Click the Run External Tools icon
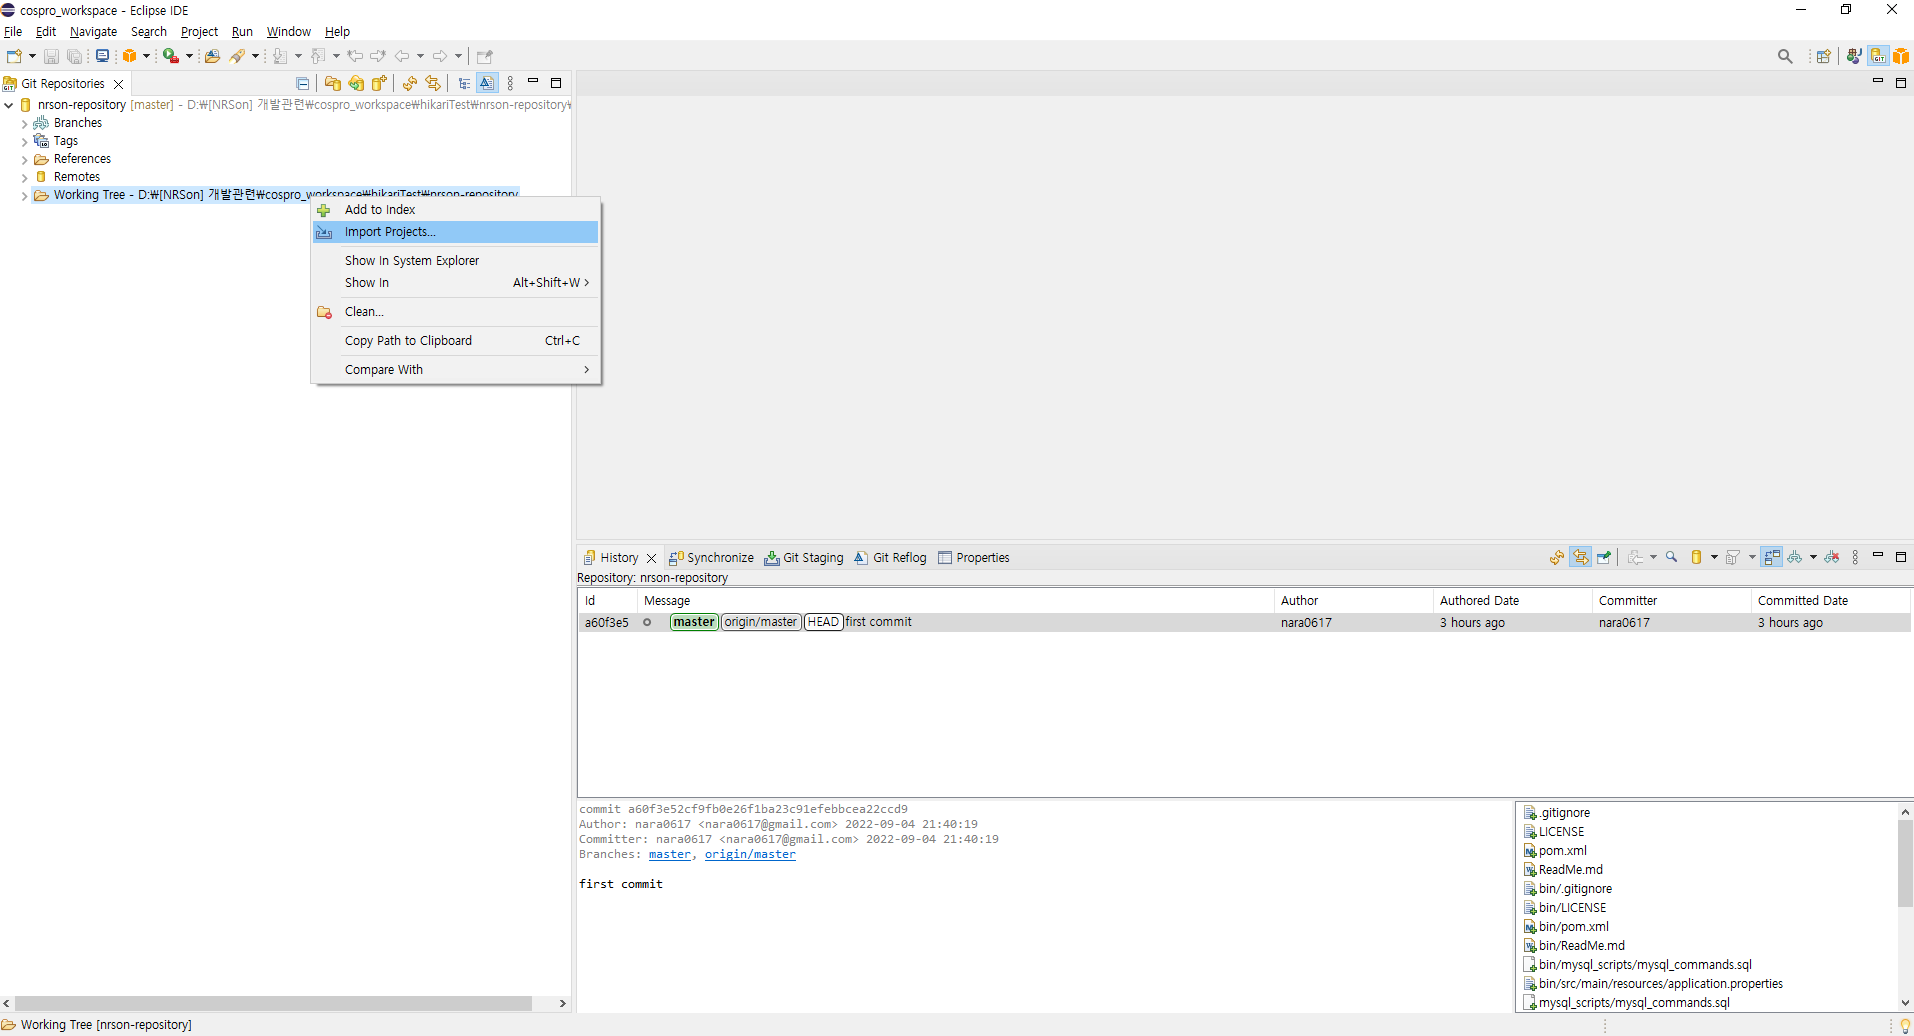 click(x=171, y=56)
